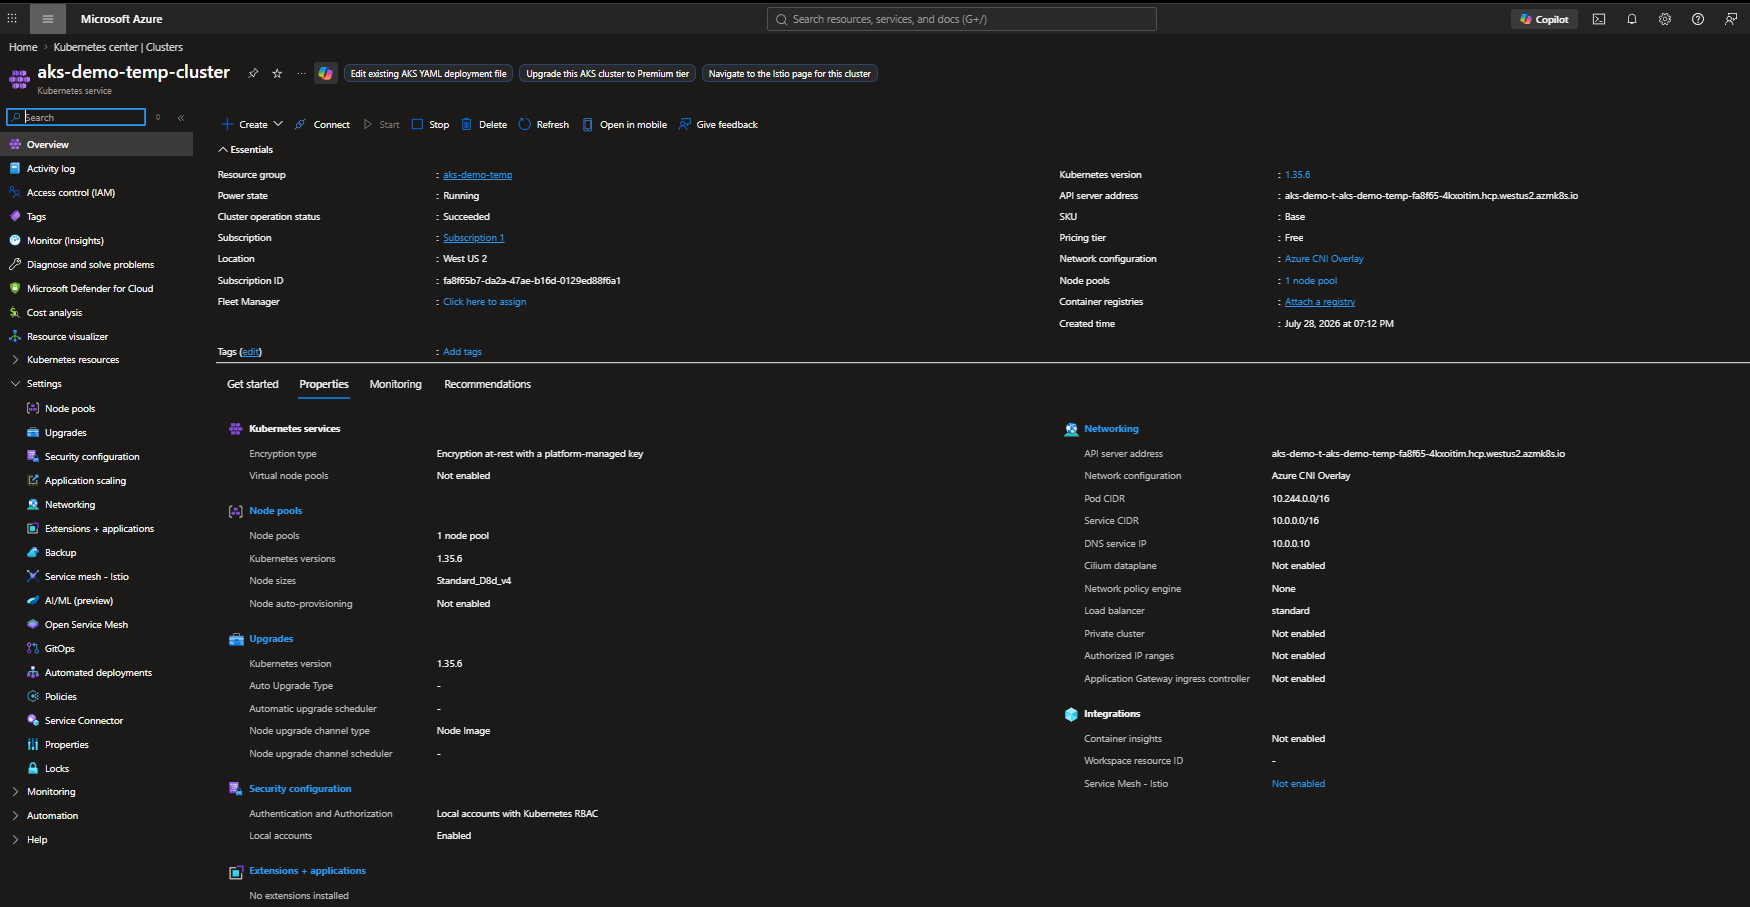Select the Properties tab
The height and width of the screenshot is (907, 1750).
tap(324, 385)
